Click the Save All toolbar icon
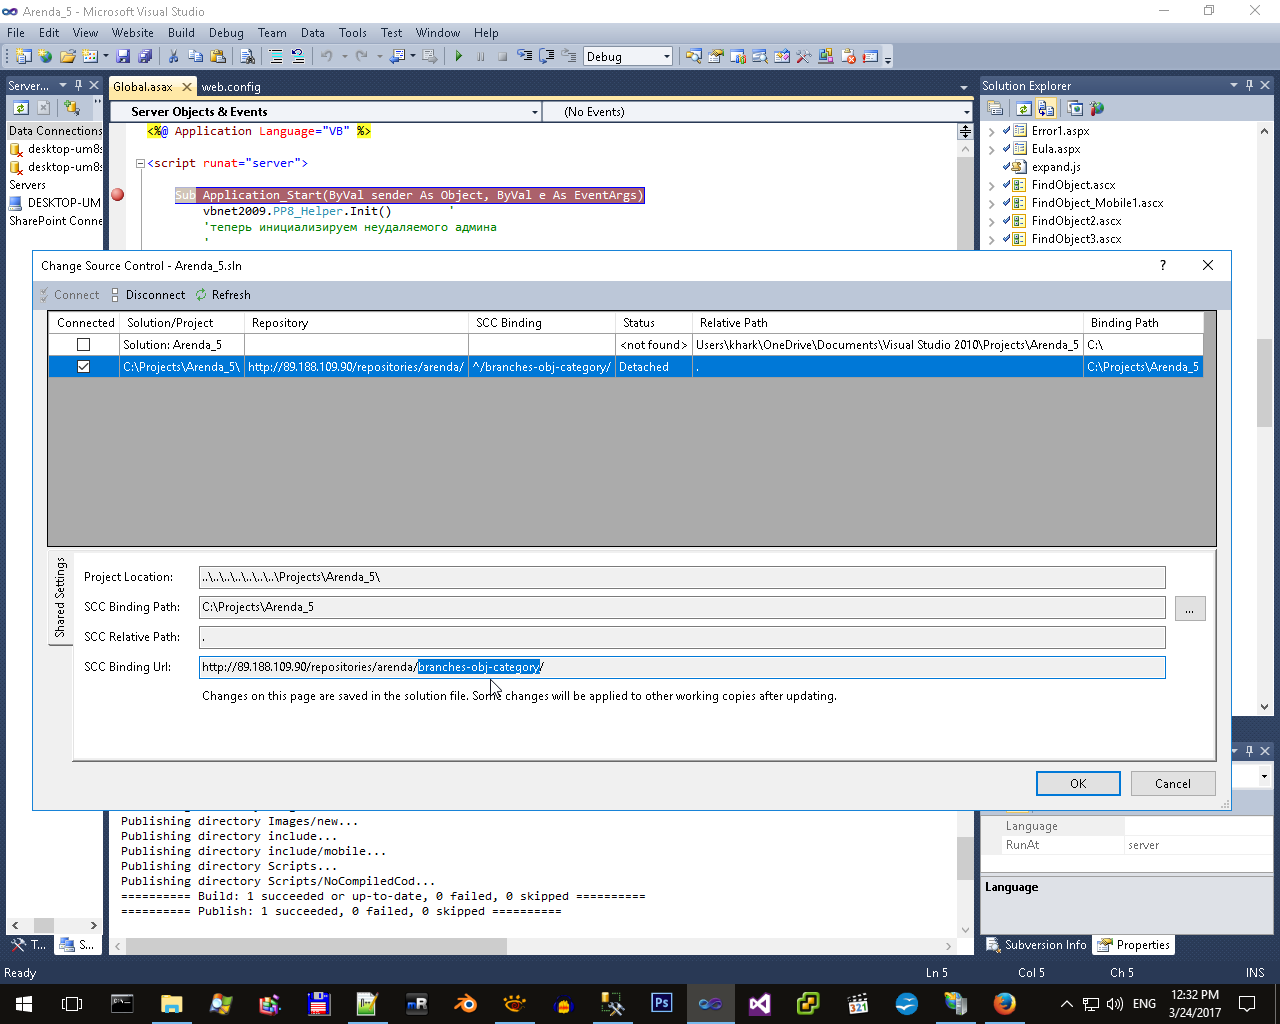The height and width of the screenshot is (1024, 1280). pos(145,57)
